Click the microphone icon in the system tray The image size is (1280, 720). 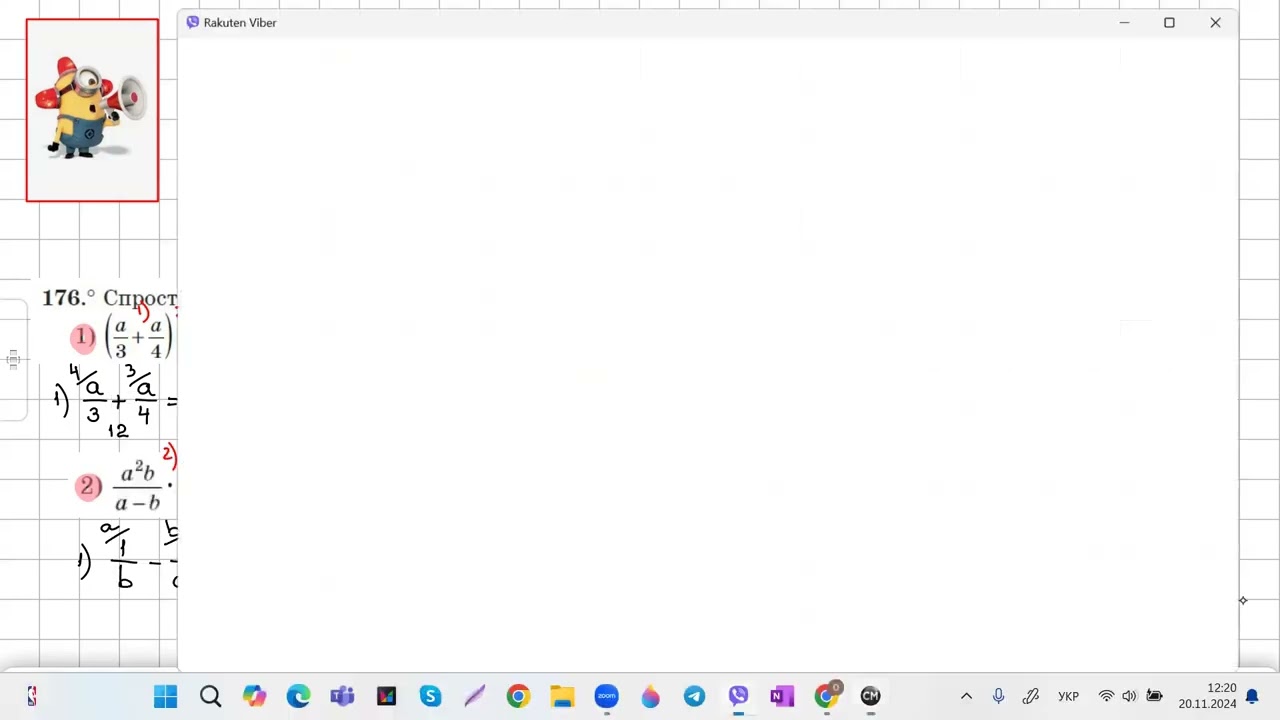click(998, 696)
